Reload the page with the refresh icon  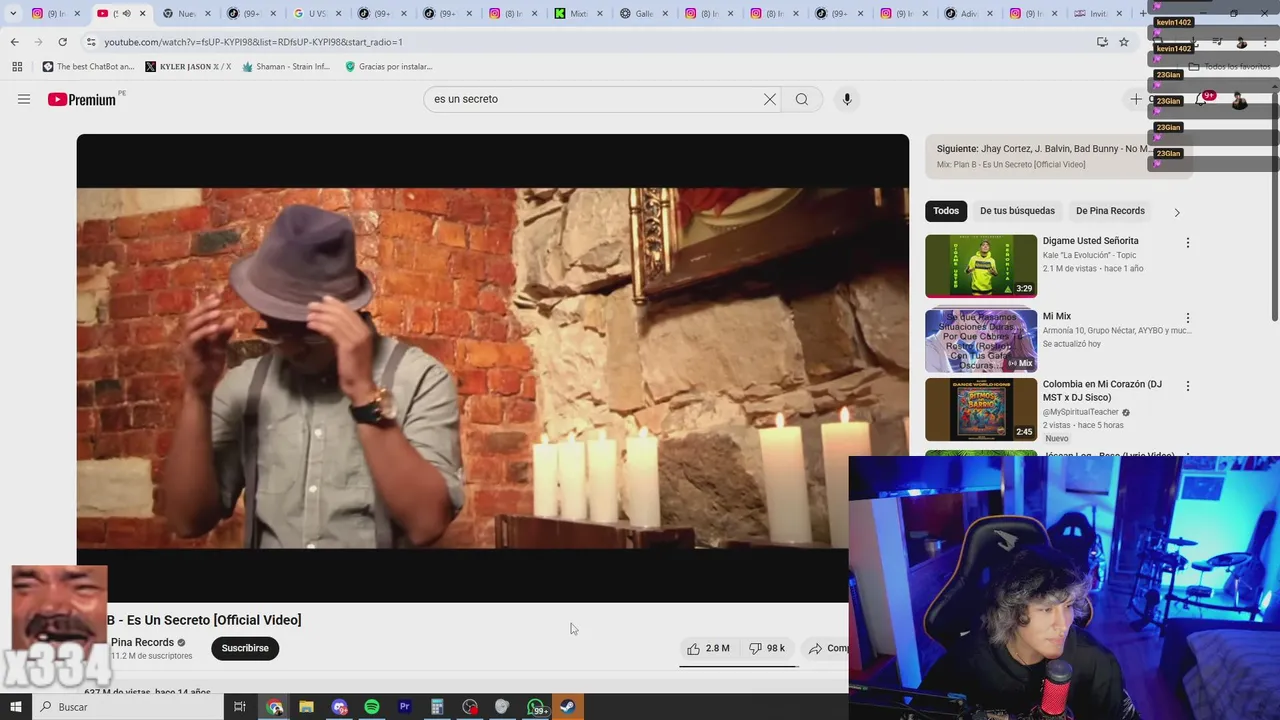click(62, 42)
